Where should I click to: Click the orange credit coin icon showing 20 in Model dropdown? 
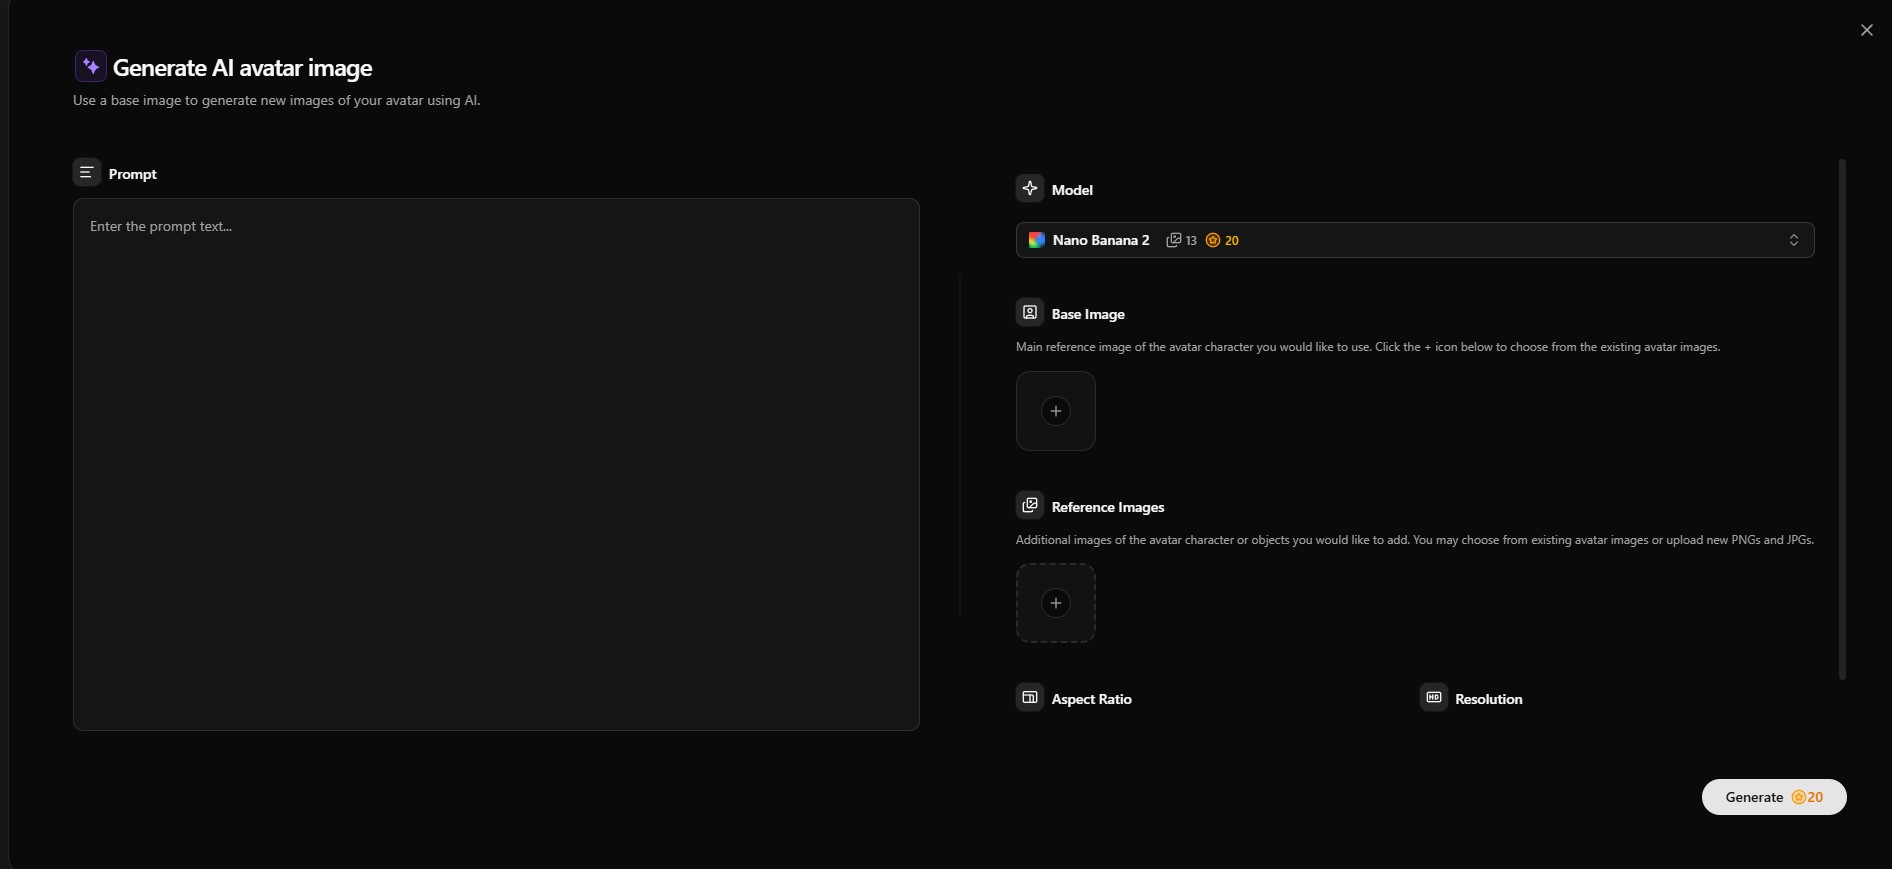pyautogui.click(x=1213, y=240)
